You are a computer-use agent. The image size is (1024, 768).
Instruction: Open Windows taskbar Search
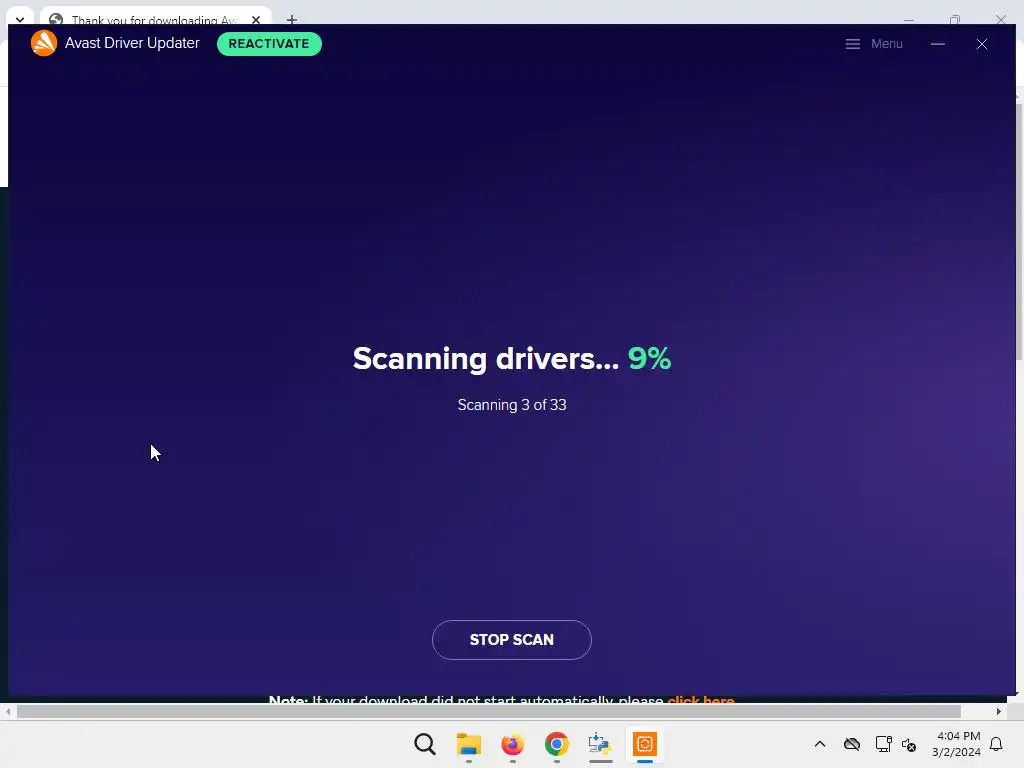pos(424,744)
